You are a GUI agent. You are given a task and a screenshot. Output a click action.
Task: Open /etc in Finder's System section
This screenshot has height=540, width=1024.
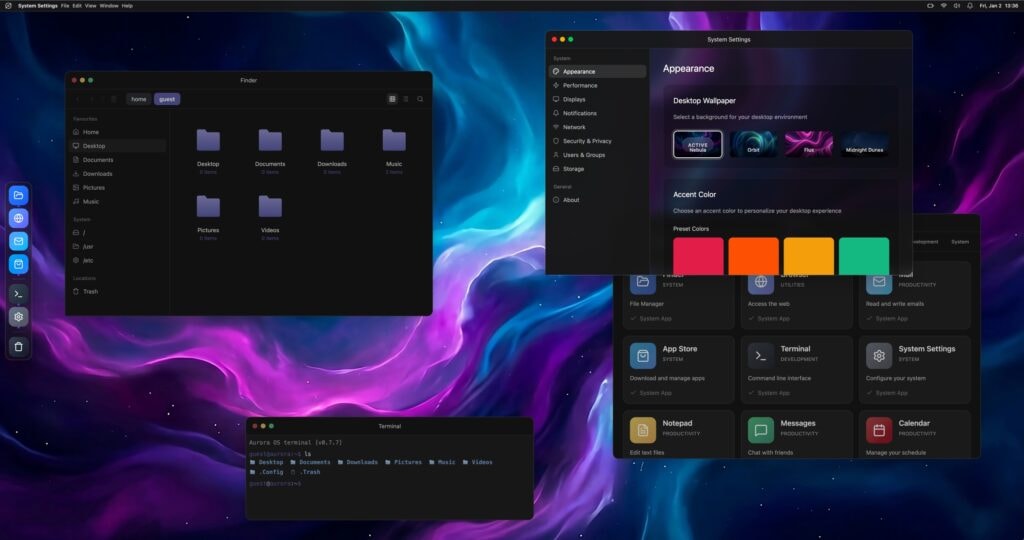(88, 260)
